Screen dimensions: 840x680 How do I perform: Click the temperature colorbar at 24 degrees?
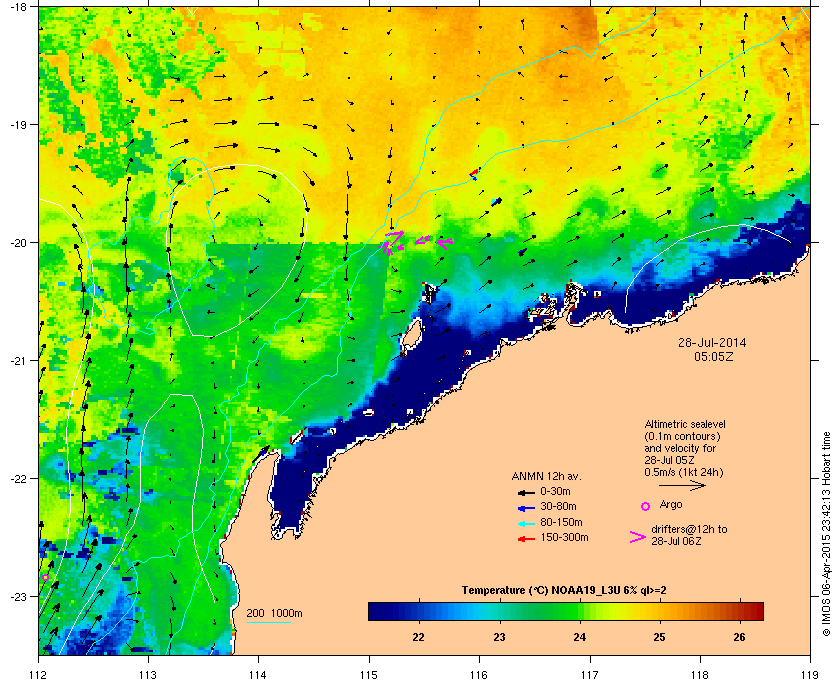(x=580, y=611)
